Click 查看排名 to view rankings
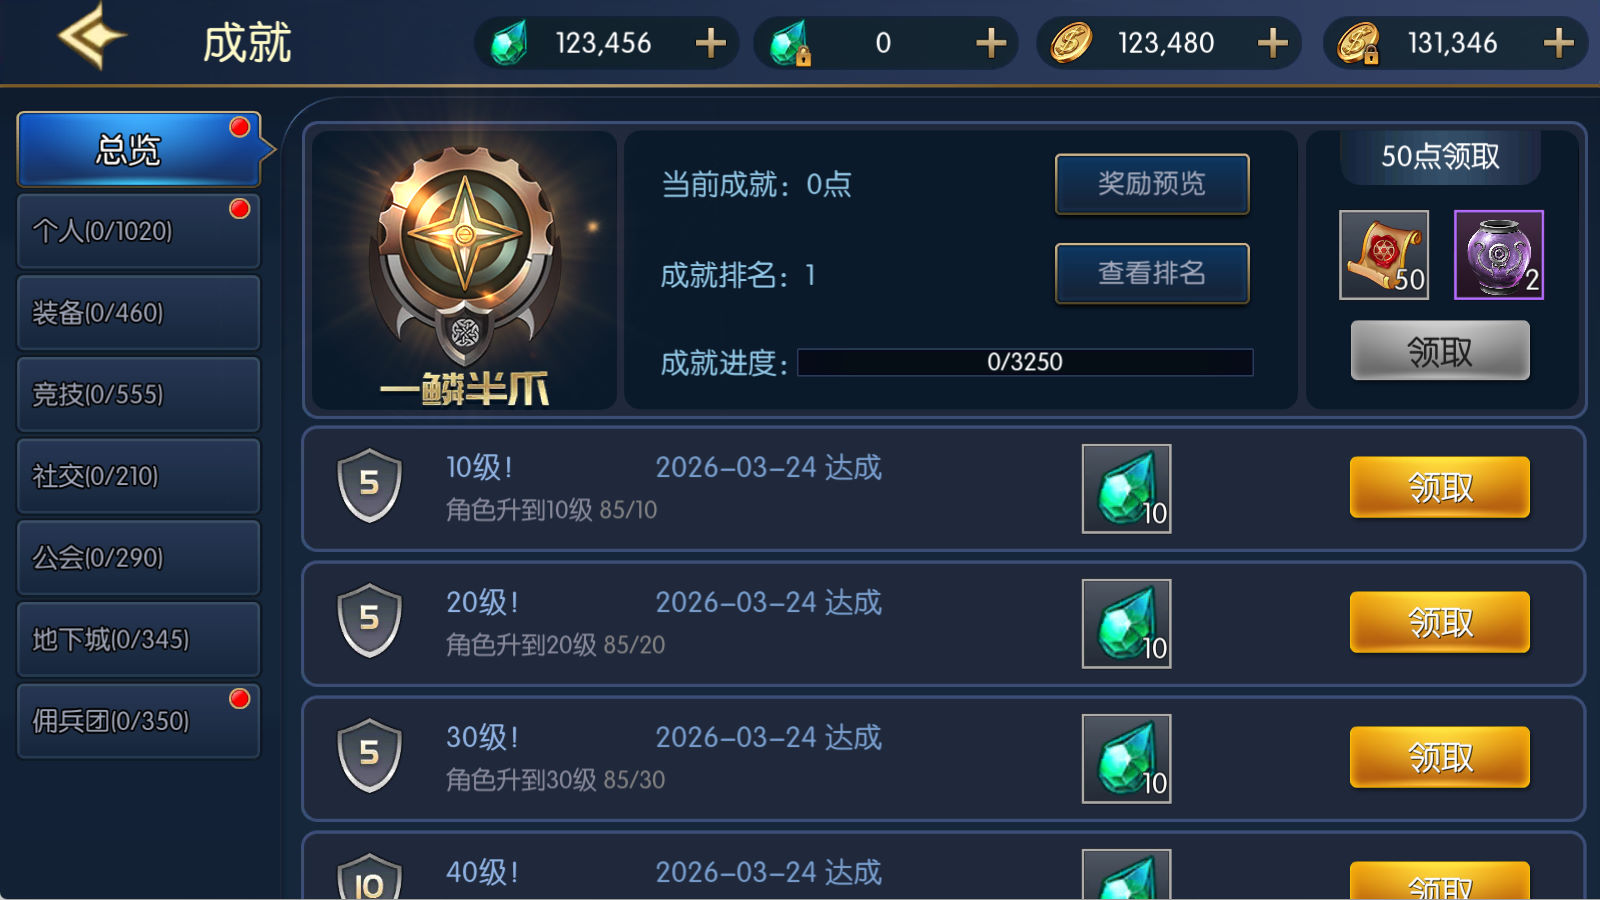1600x900 pixels. [x=1152, y=273]
